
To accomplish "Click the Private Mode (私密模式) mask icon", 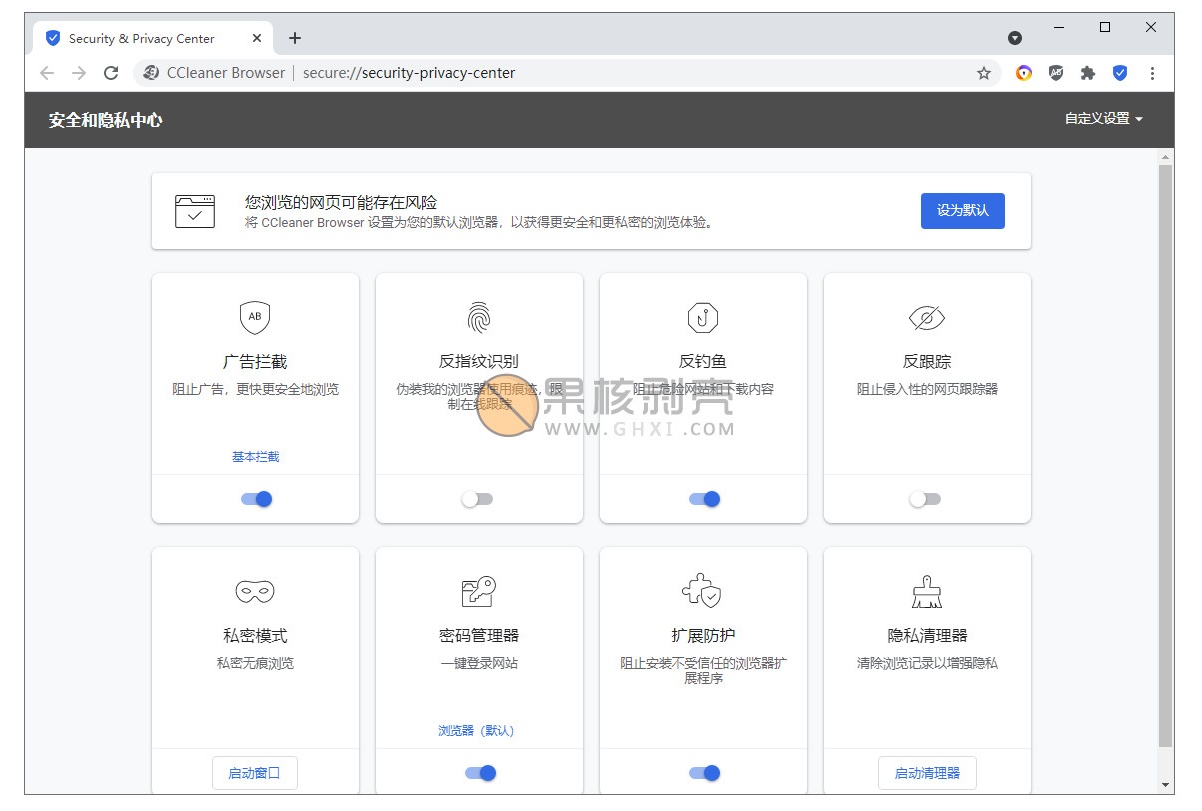I will (255, 592).
